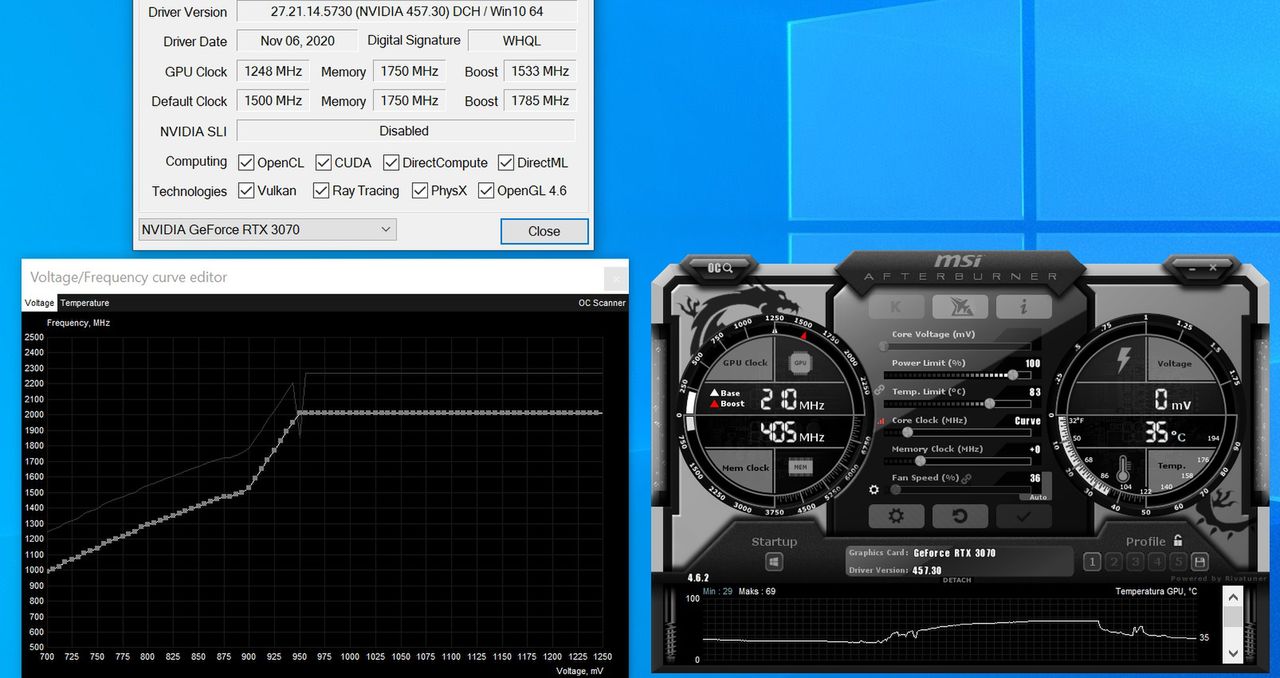Apply settings with the checkmark button

click(1024, 516)
